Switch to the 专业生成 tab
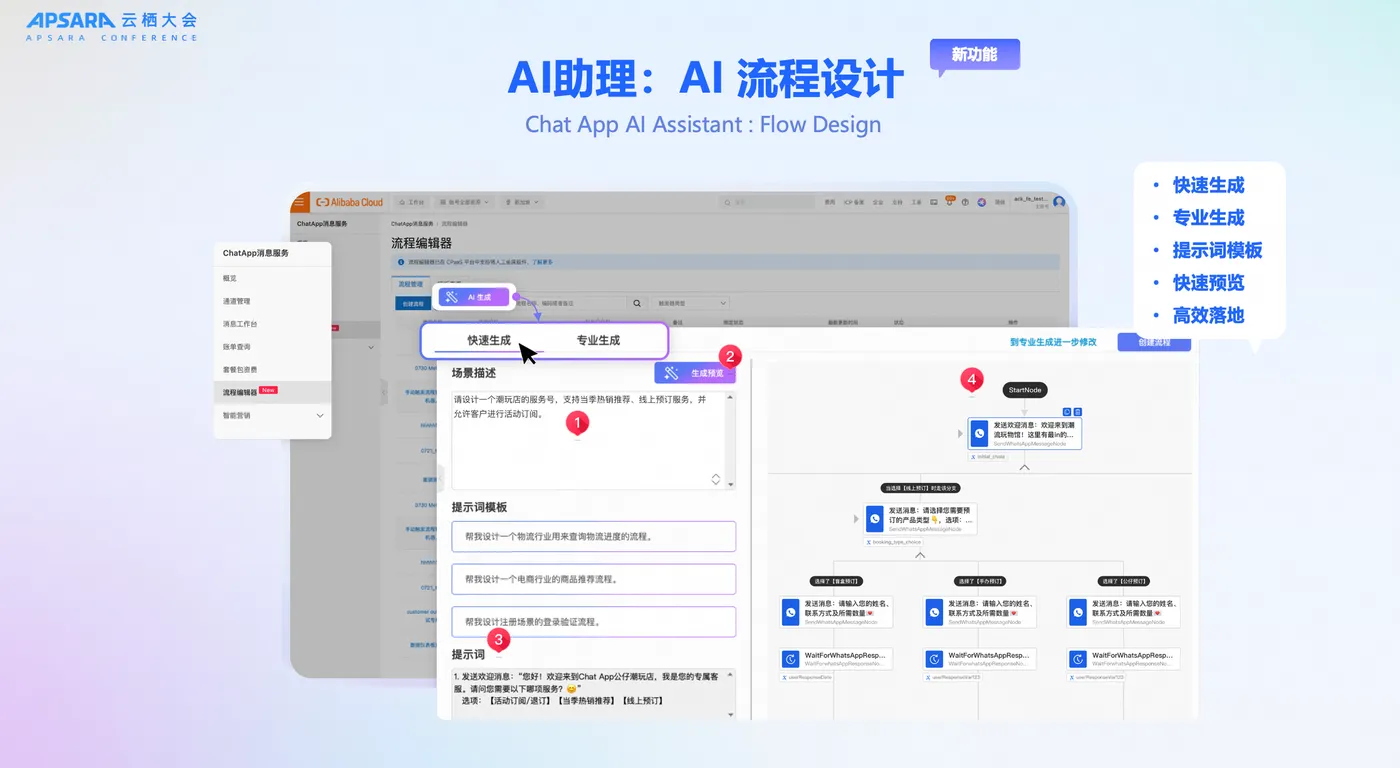Viewport: 1400px width, 768px height. pos(598,340)
